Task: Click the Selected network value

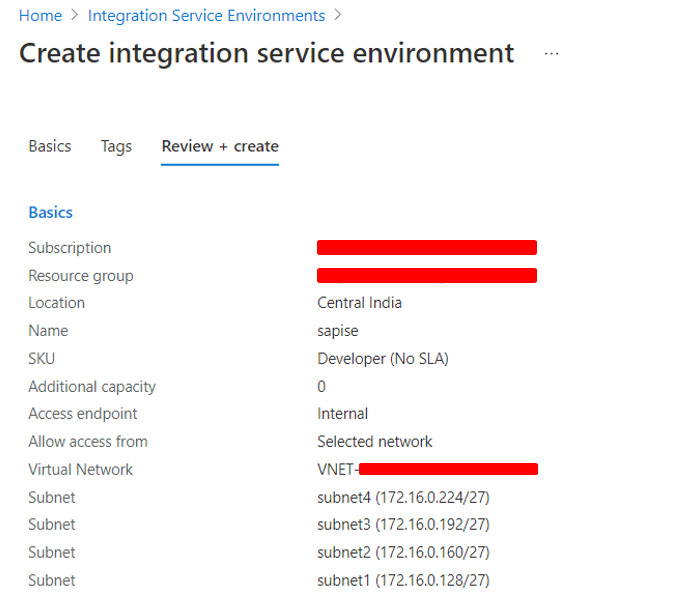Action: pos(375,442)
